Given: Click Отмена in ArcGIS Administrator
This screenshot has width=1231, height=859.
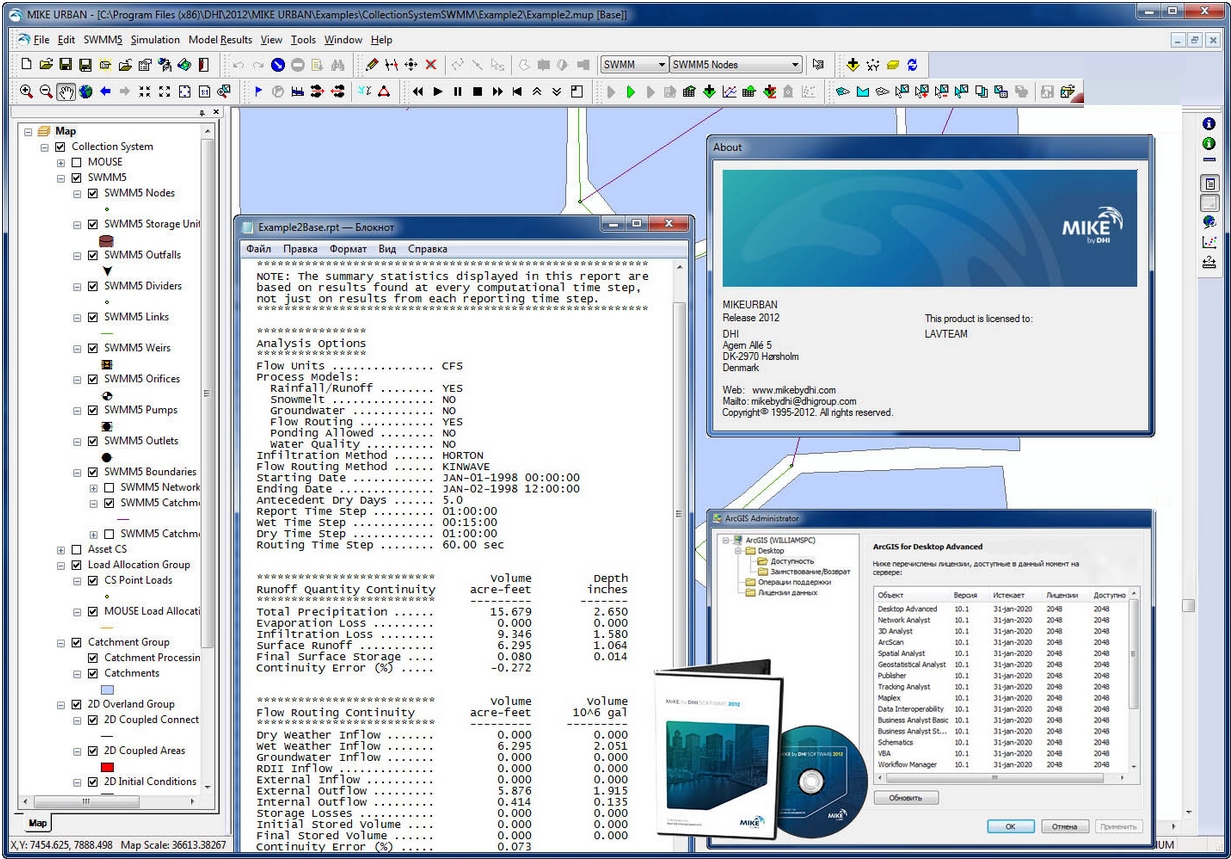Looking at the screenshot, I should 1064,827.
